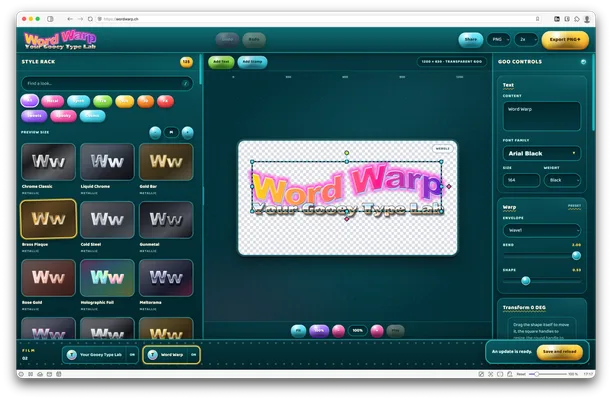Toggle the ON switch for Your Gooey Type Lab
This screenshot has width=612, height=400.
[x=132, y=355]
